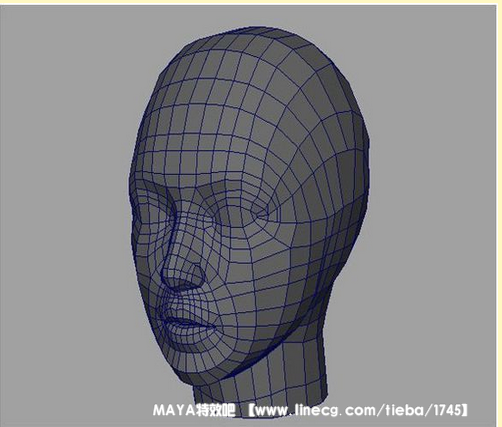Click the yellow border strip above the viewport
The image size is (502, 427).
pyautogui.click(x=251, y=2)
